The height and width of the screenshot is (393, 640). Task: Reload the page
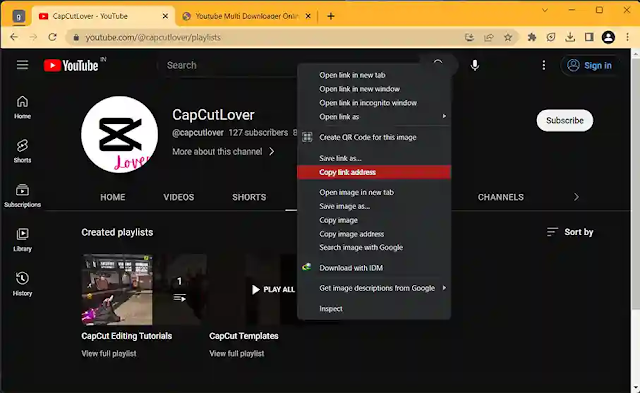click(x=53, y=37)
